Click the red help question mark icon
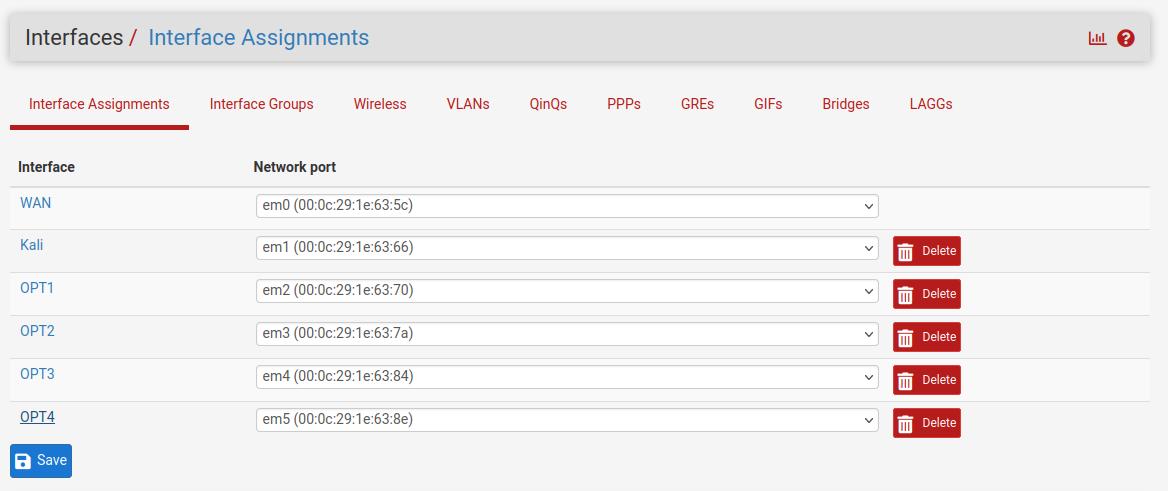 [x=1126, y=38]
